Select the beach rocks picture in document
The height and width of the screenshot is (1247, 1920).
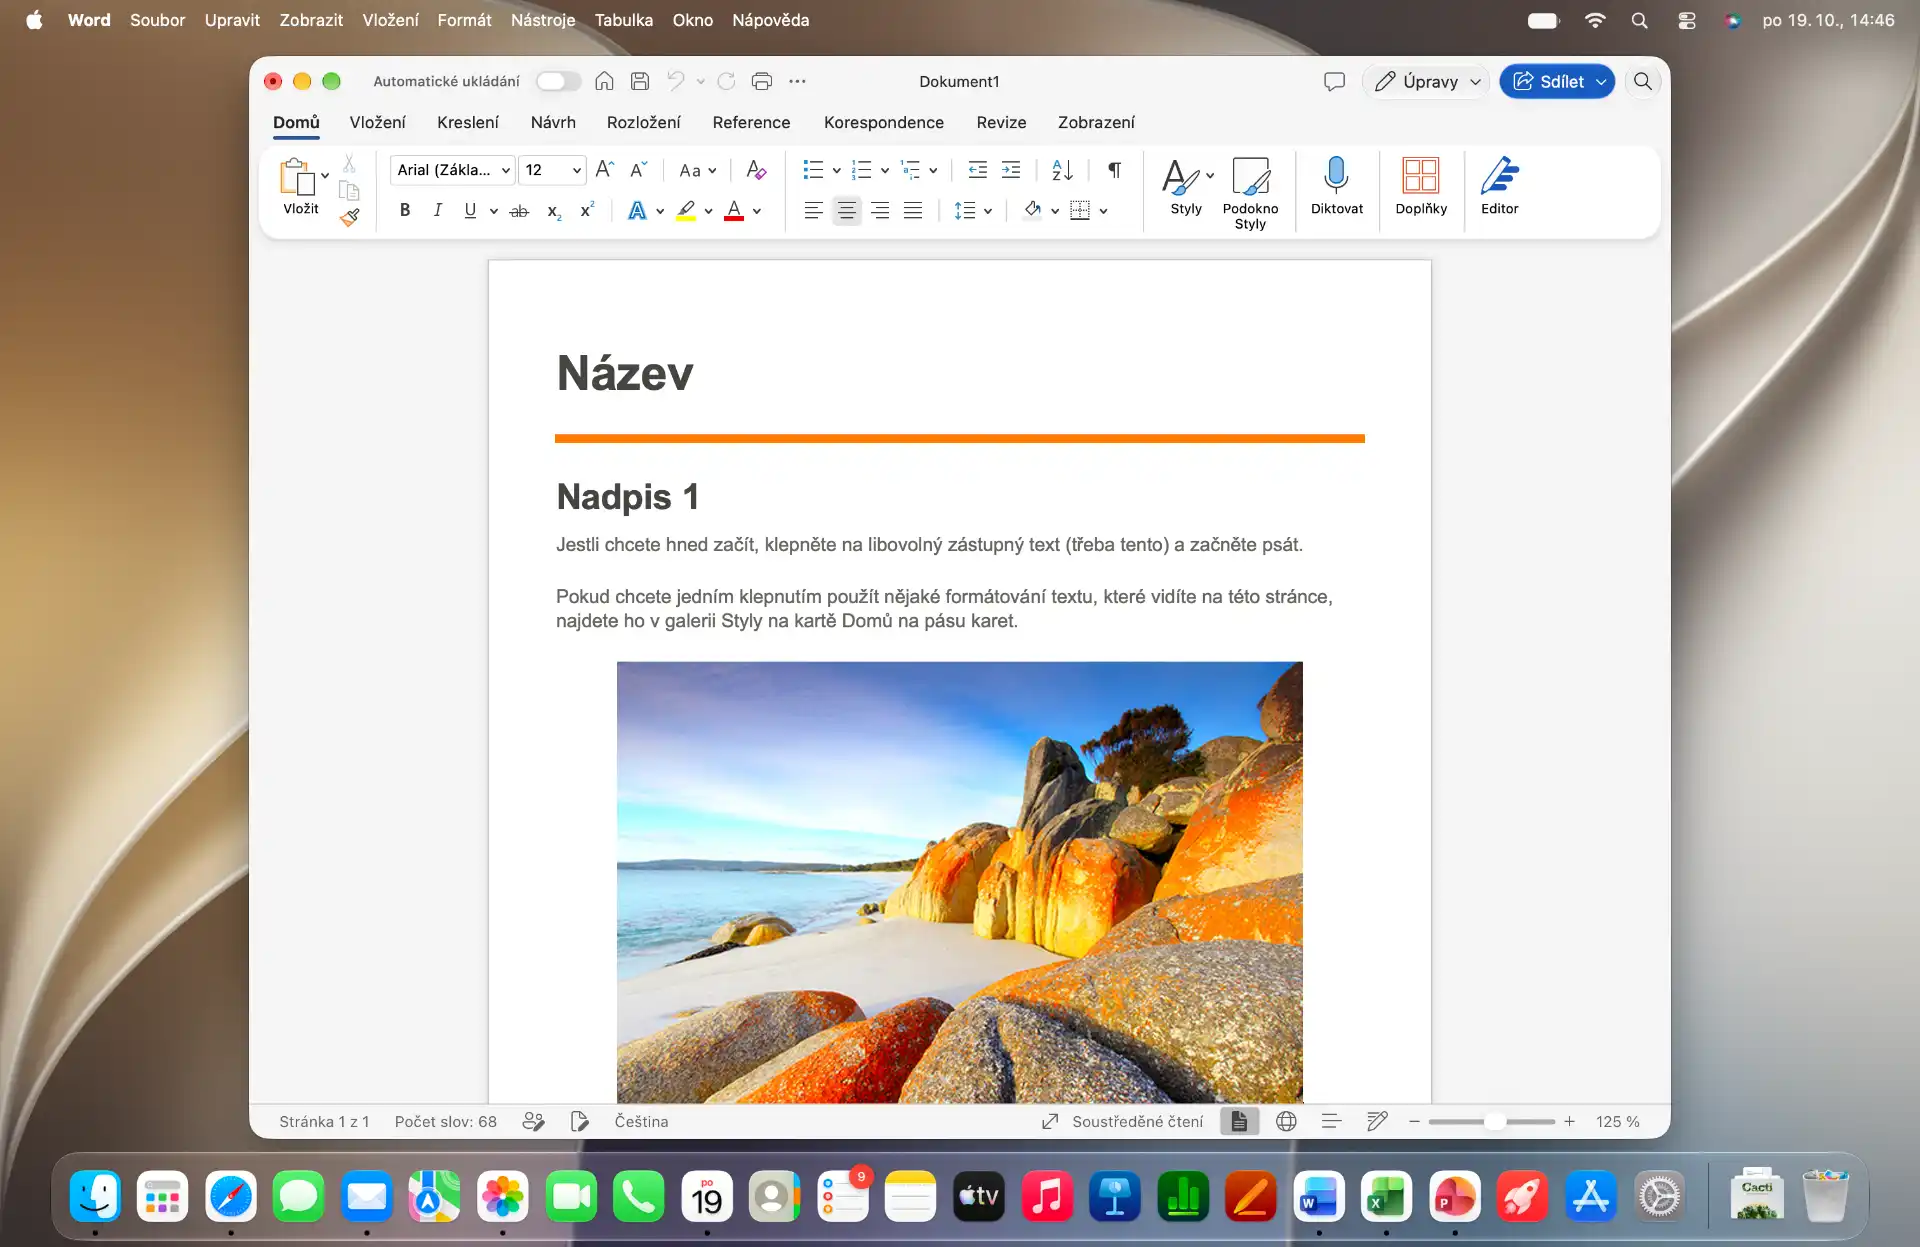(959, 882)
